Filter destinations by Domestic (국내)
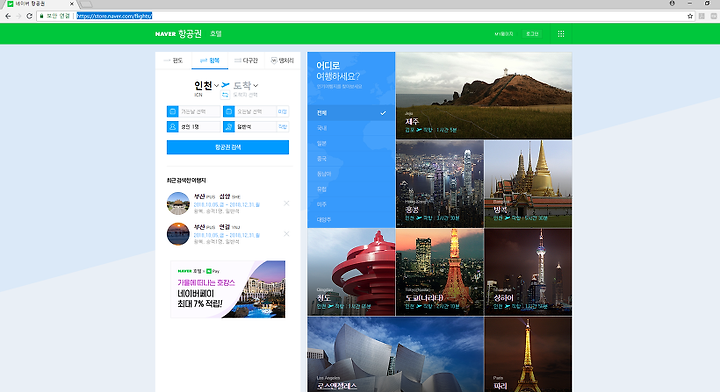 pyautogui.click(x=351, y=128)
